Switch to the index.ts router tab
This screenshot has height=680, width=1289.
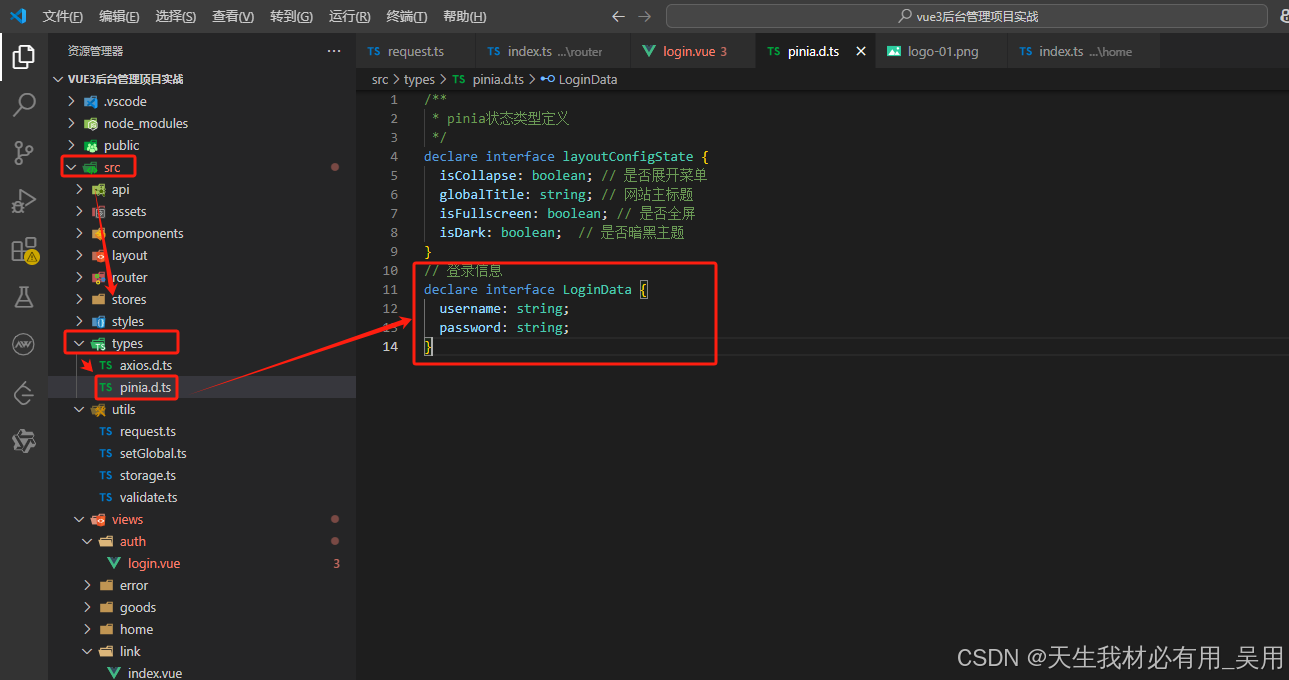pyautogui.click(x=553, y=51)
